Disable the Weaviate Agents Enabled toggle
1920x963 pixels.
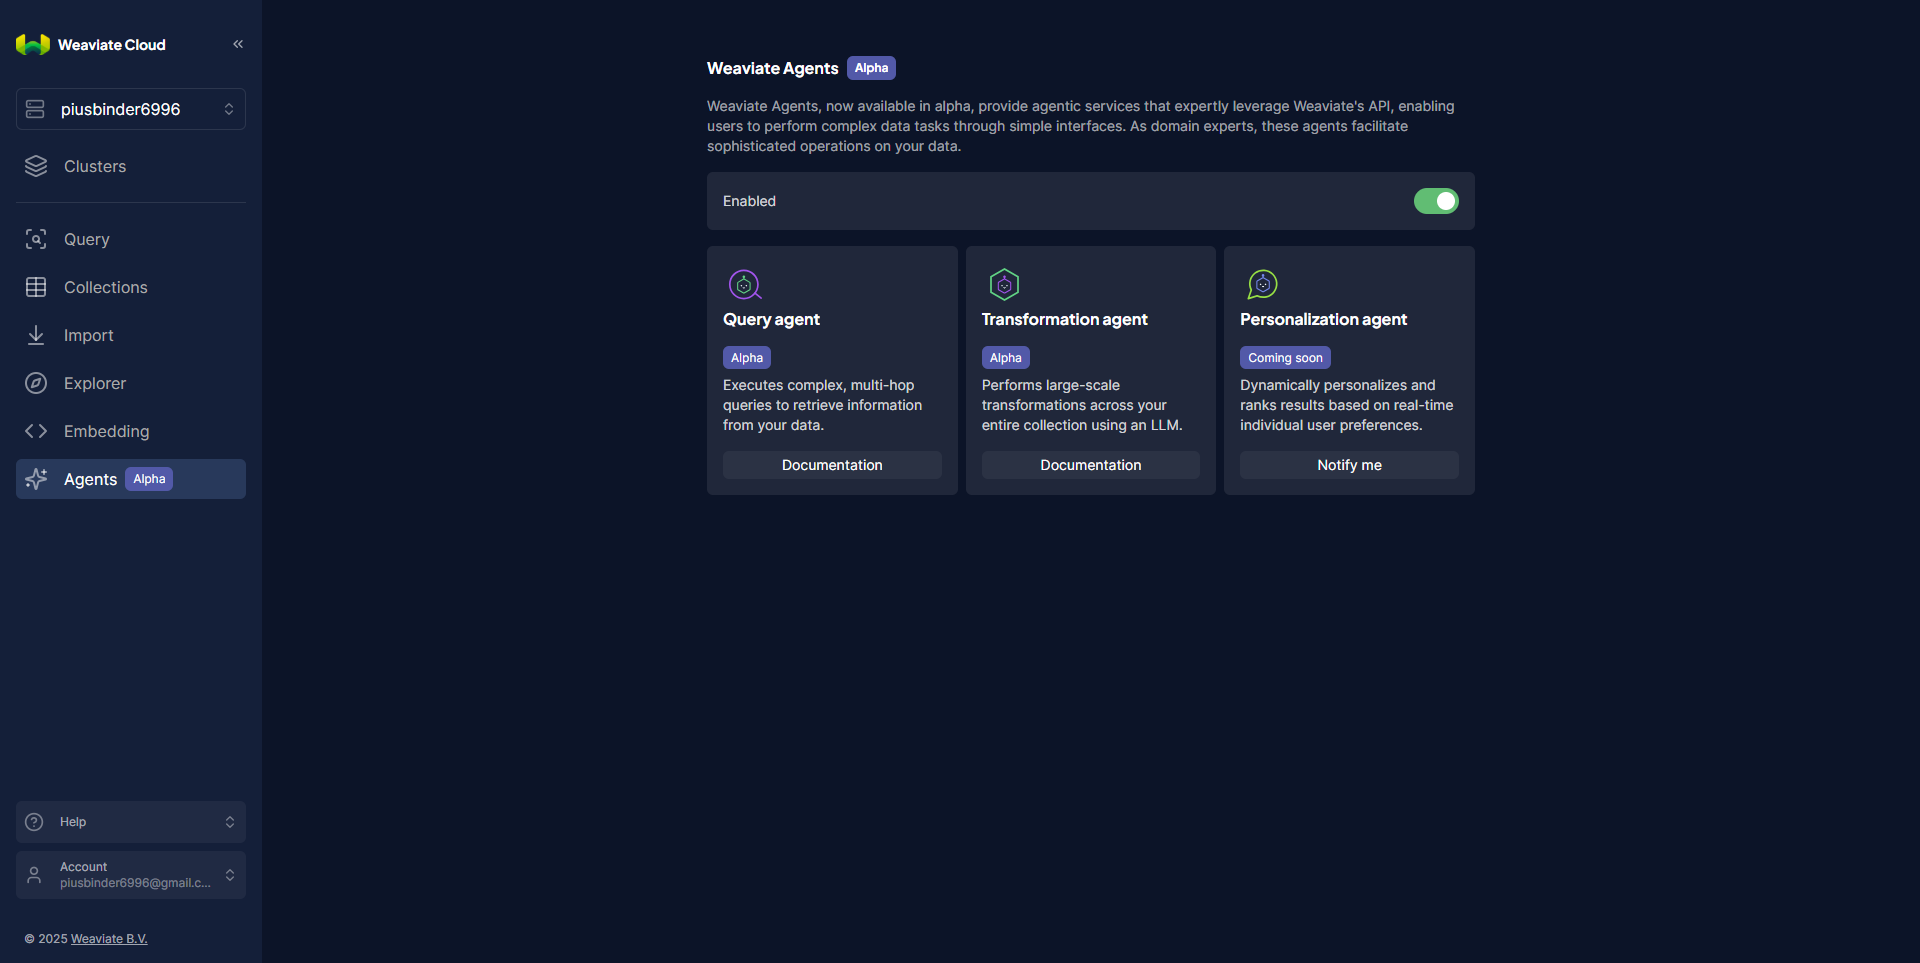tap(1436, 201)
